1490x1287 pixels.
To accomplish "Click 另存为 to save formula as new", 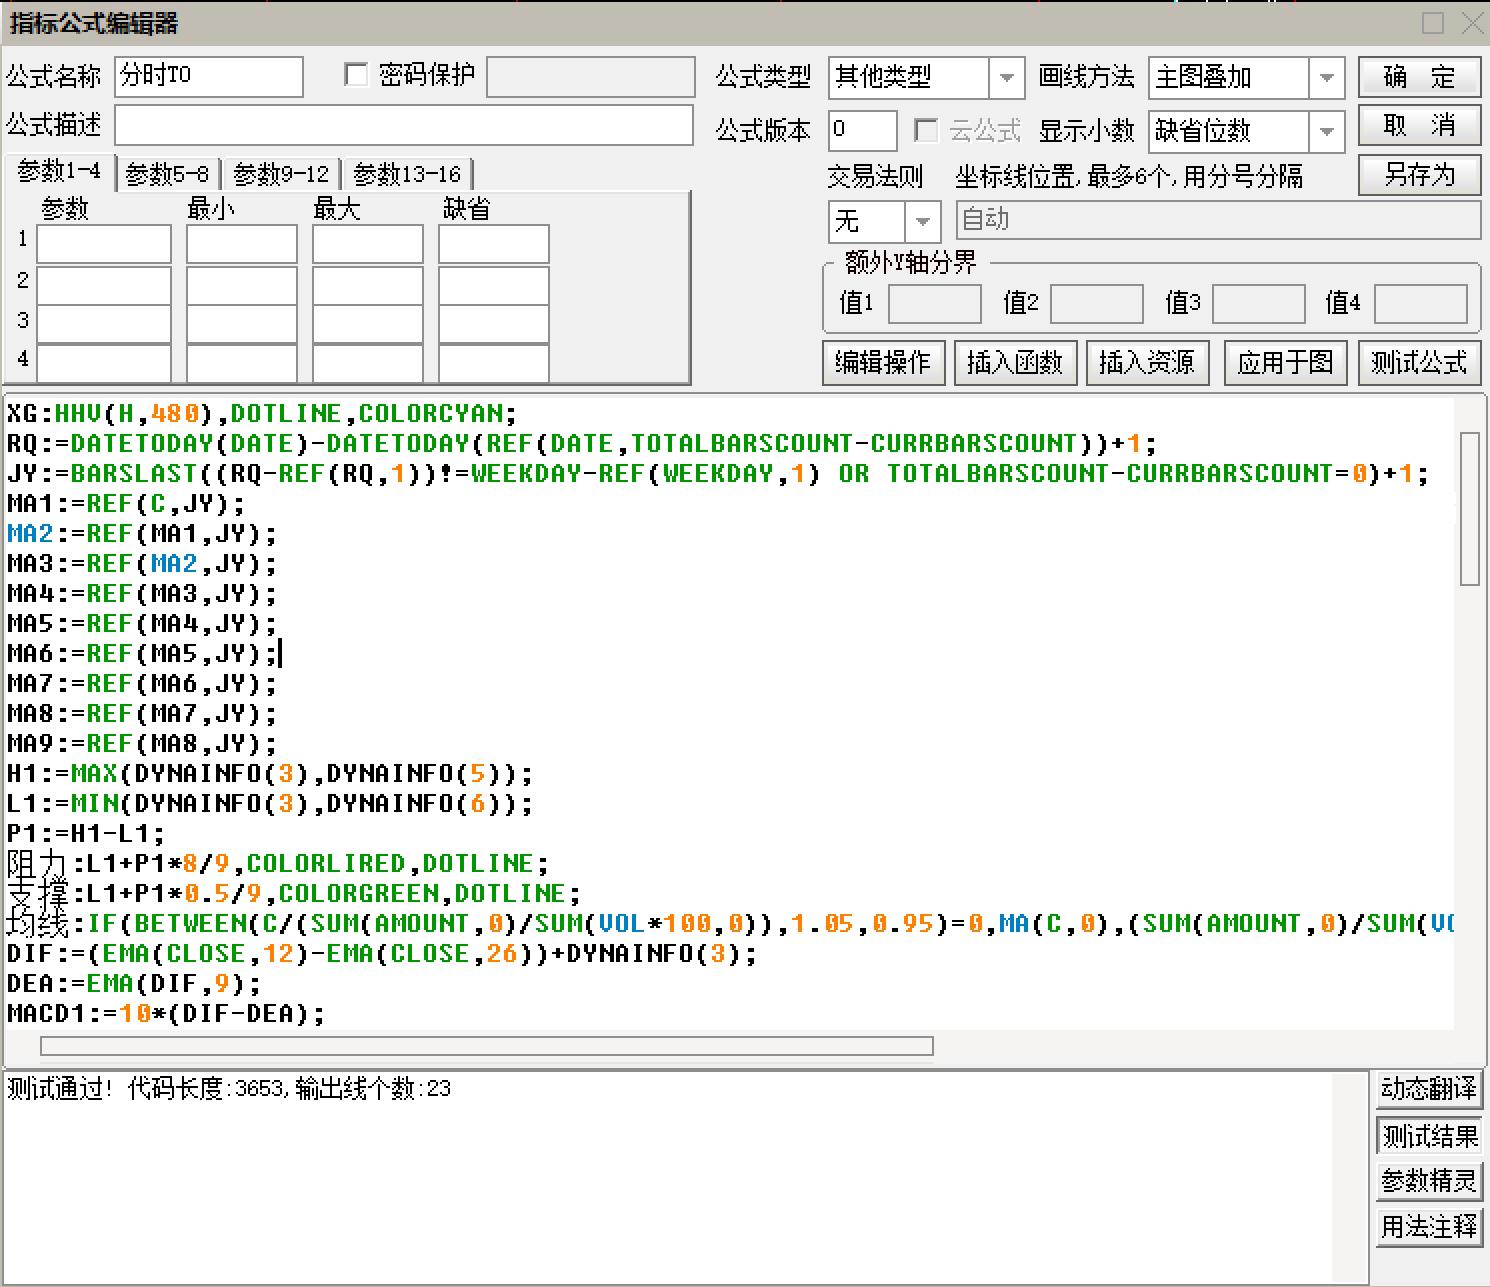I will (1419, 175).
